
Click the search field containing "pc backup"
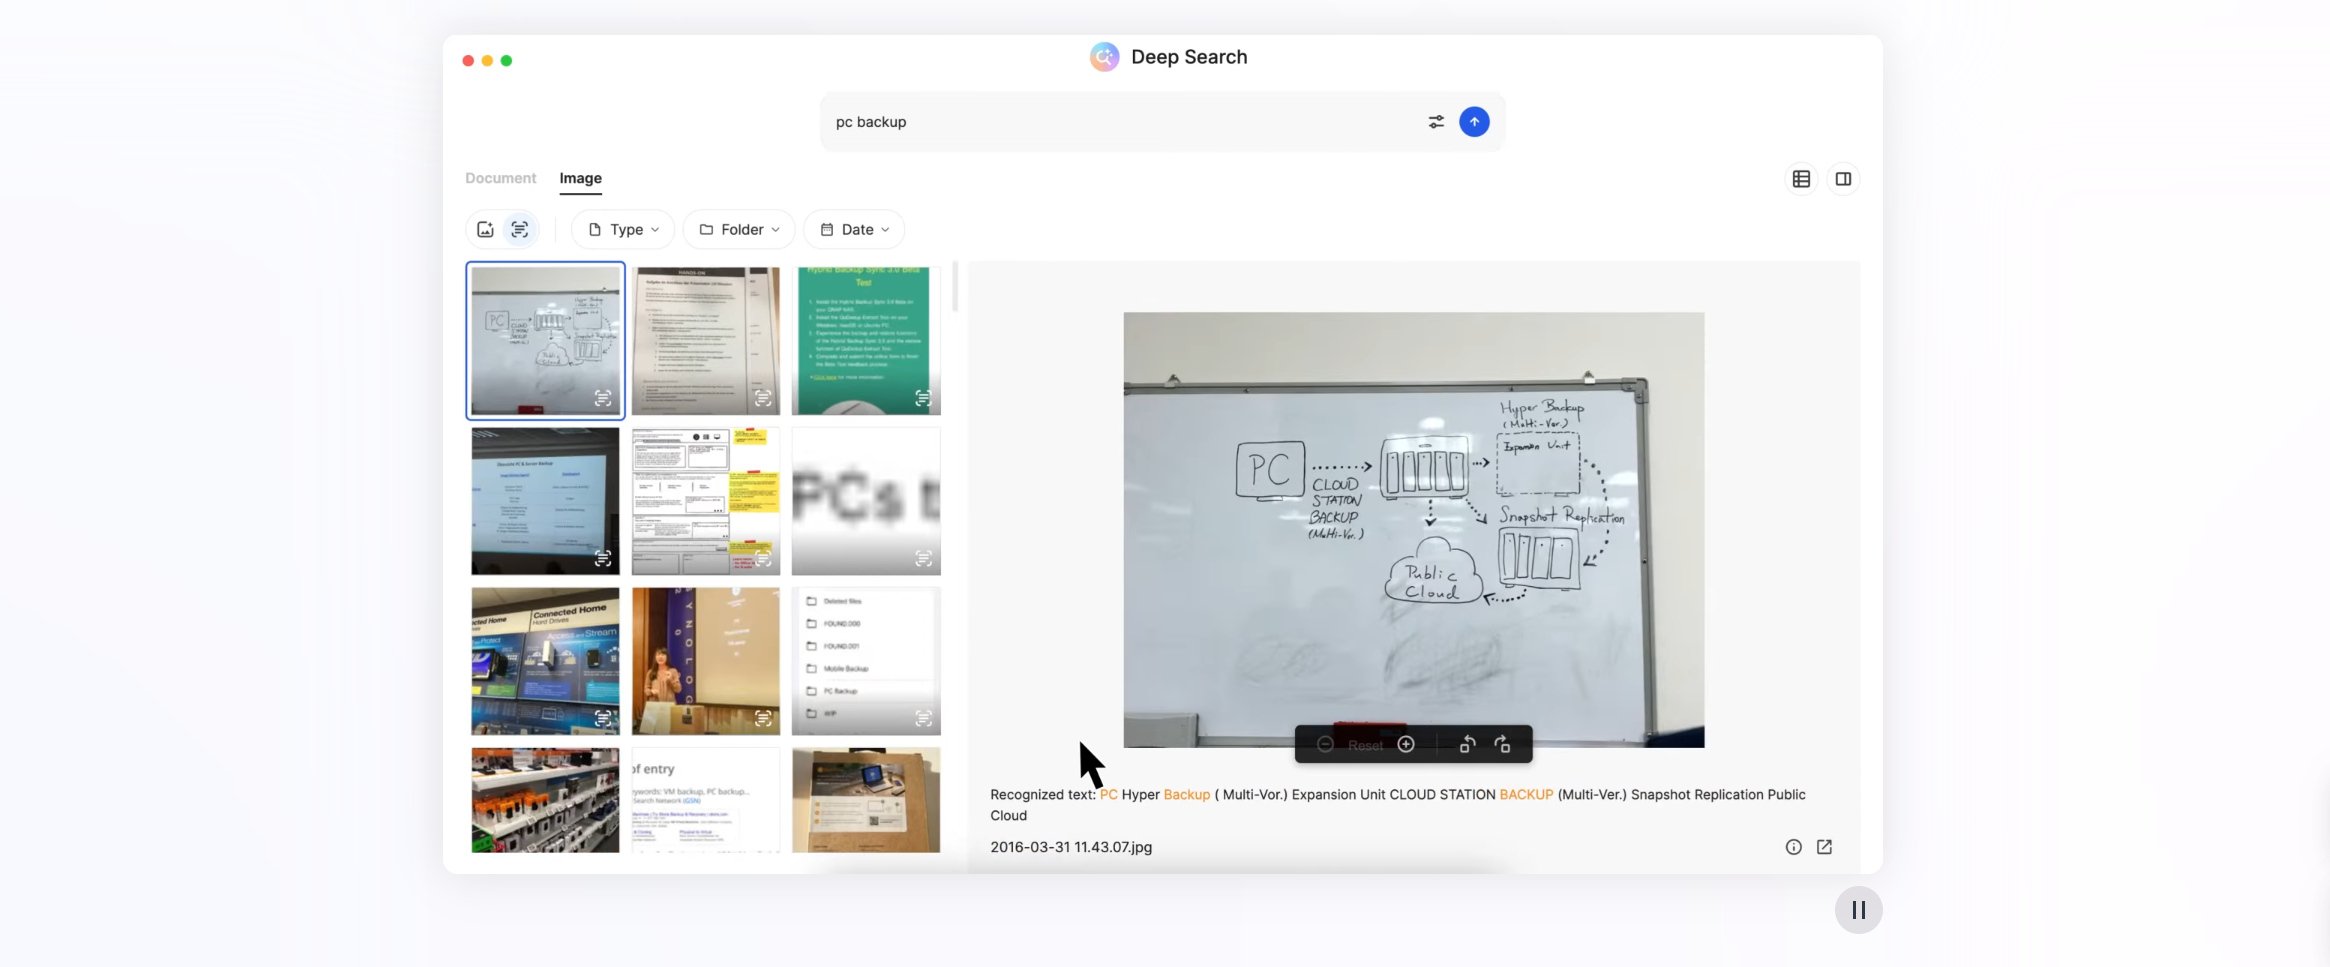1120,122
